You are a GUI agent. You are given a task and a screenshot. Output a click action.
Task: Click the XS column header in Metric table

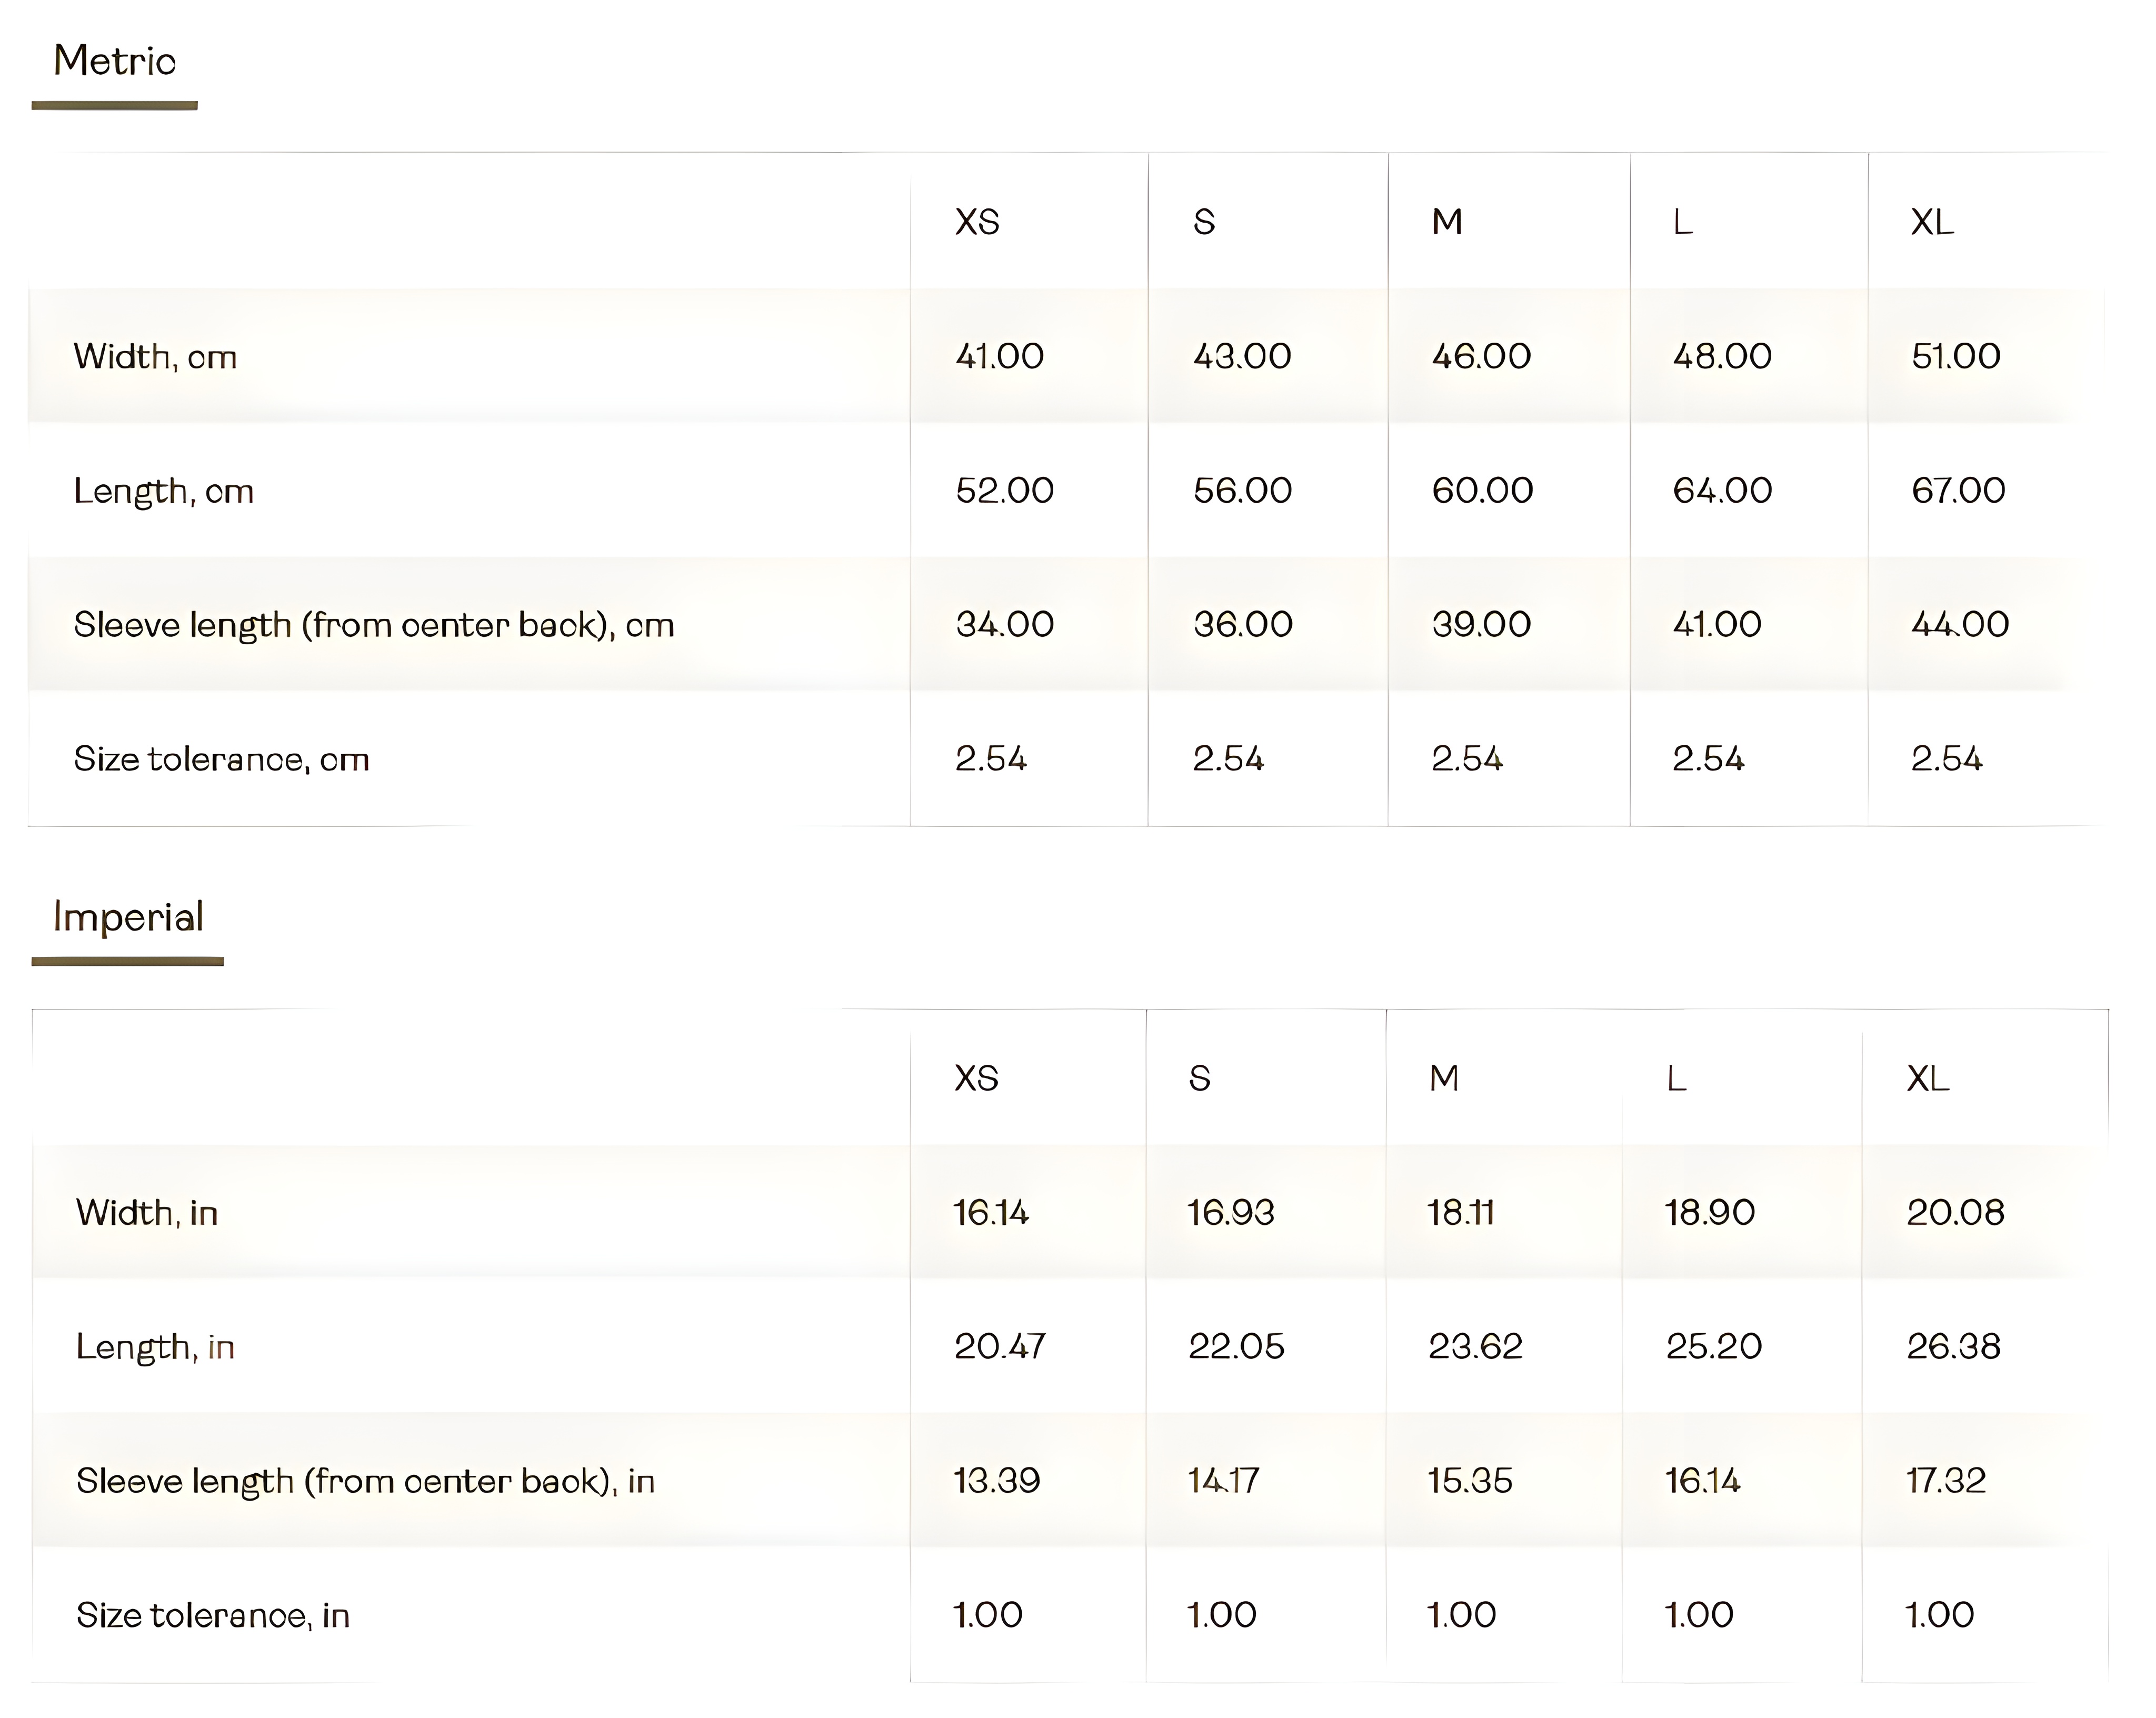pyautogui.click(x=977, y=222)
